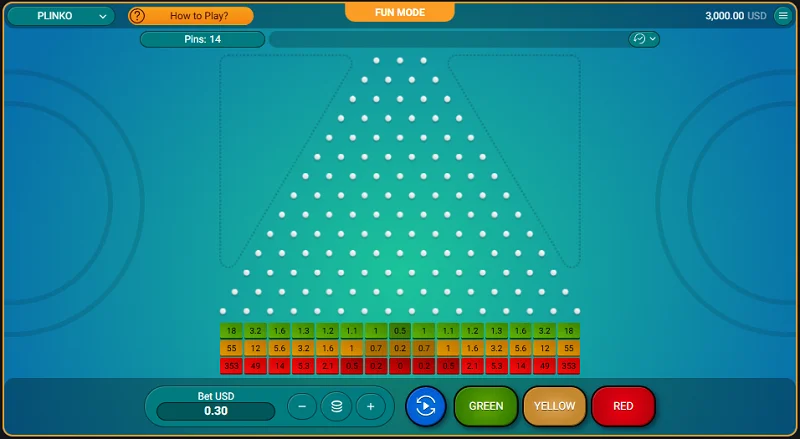Open the hamburger menu icon
800x439 pixels.
coord(782,16)
